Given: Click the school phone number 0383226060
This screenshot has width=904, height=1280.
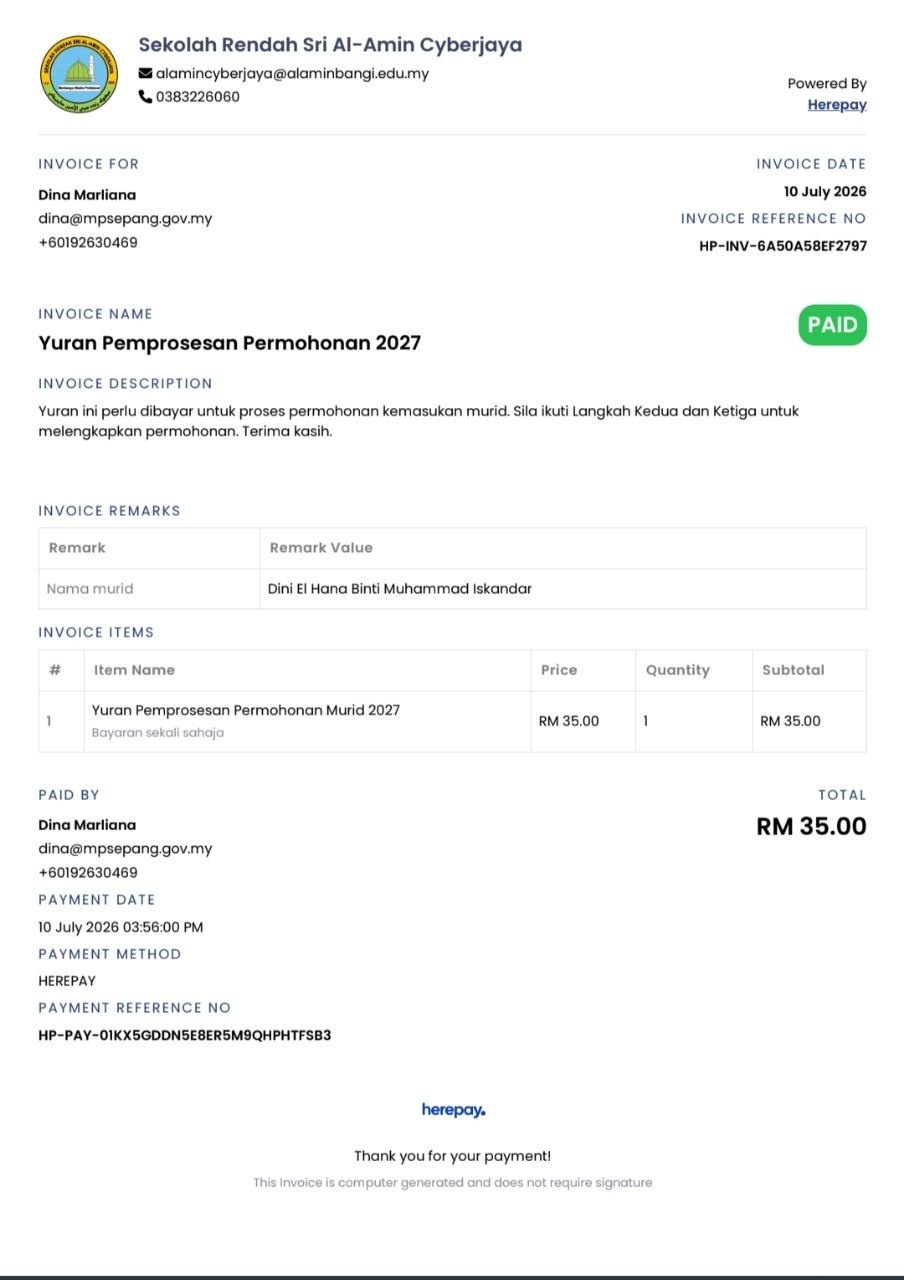Looking at the screenshot, I should pyautogui.click(x=198, y=97).
